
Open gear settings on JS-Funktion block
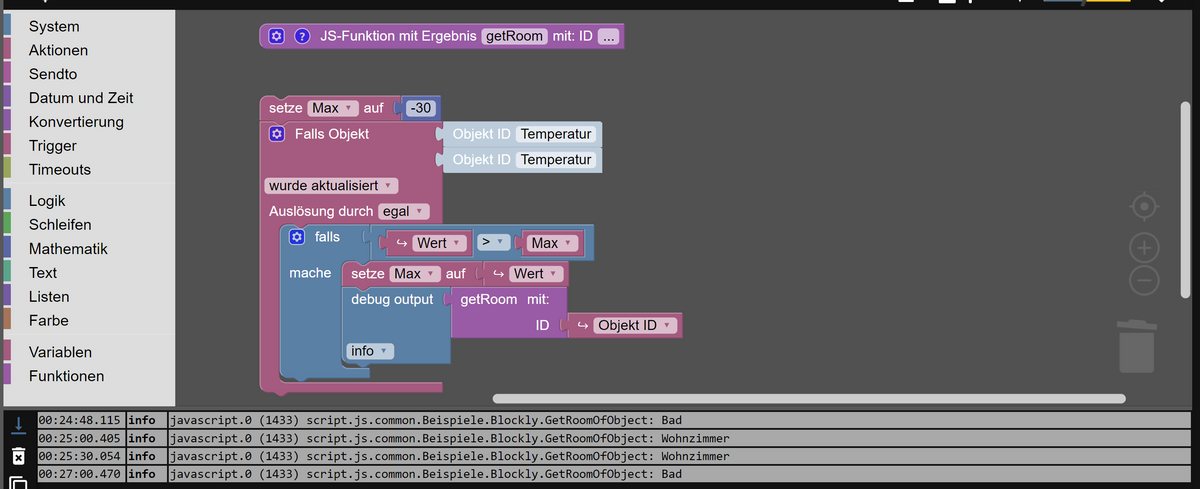click(x=277, y=37)
